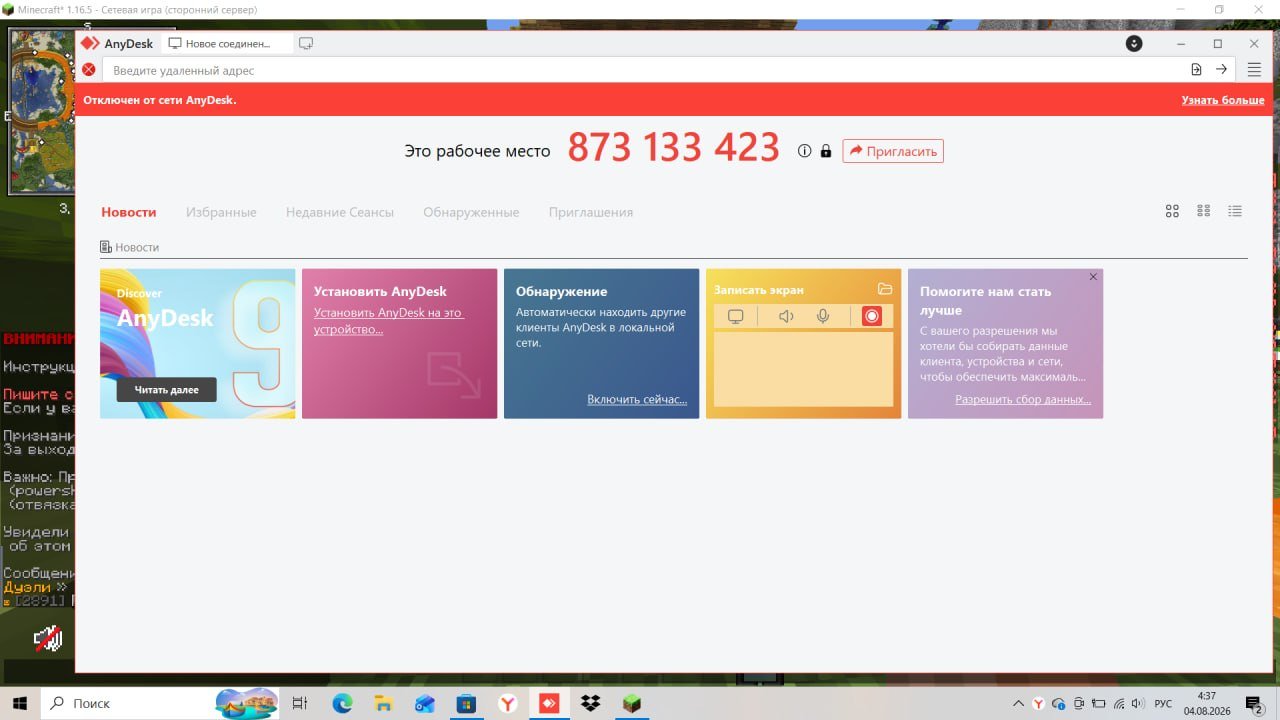The image size is (1280, 720).
Task: Open the AnyDesk hamburger menu
Action: coord(1254,70)
